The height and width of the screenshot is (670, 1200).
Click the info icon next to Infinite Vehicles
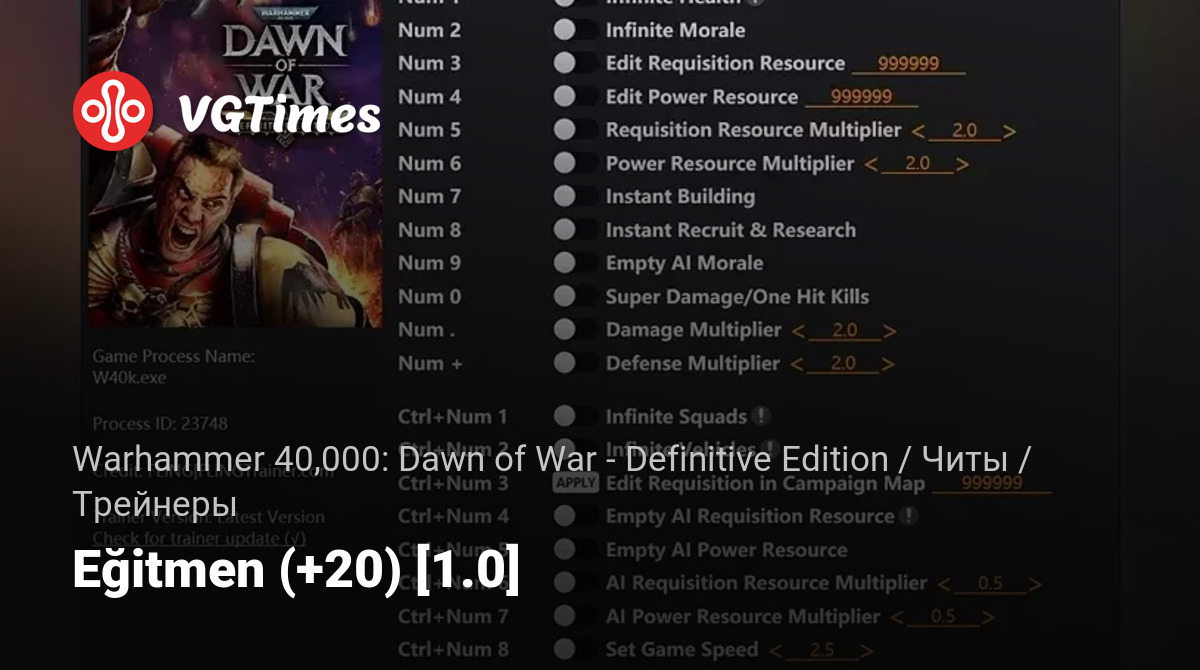(770, 448)
